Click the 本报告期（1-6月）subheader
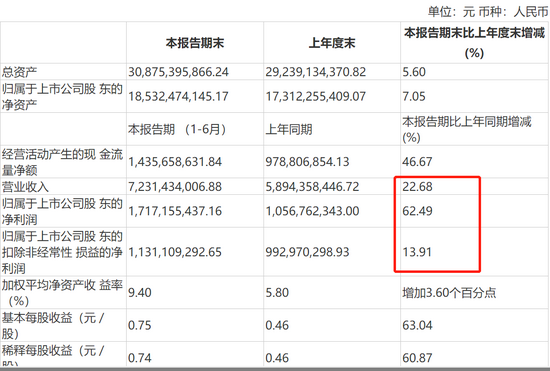Screen dimensions: 550x371 tap(177, 129)
